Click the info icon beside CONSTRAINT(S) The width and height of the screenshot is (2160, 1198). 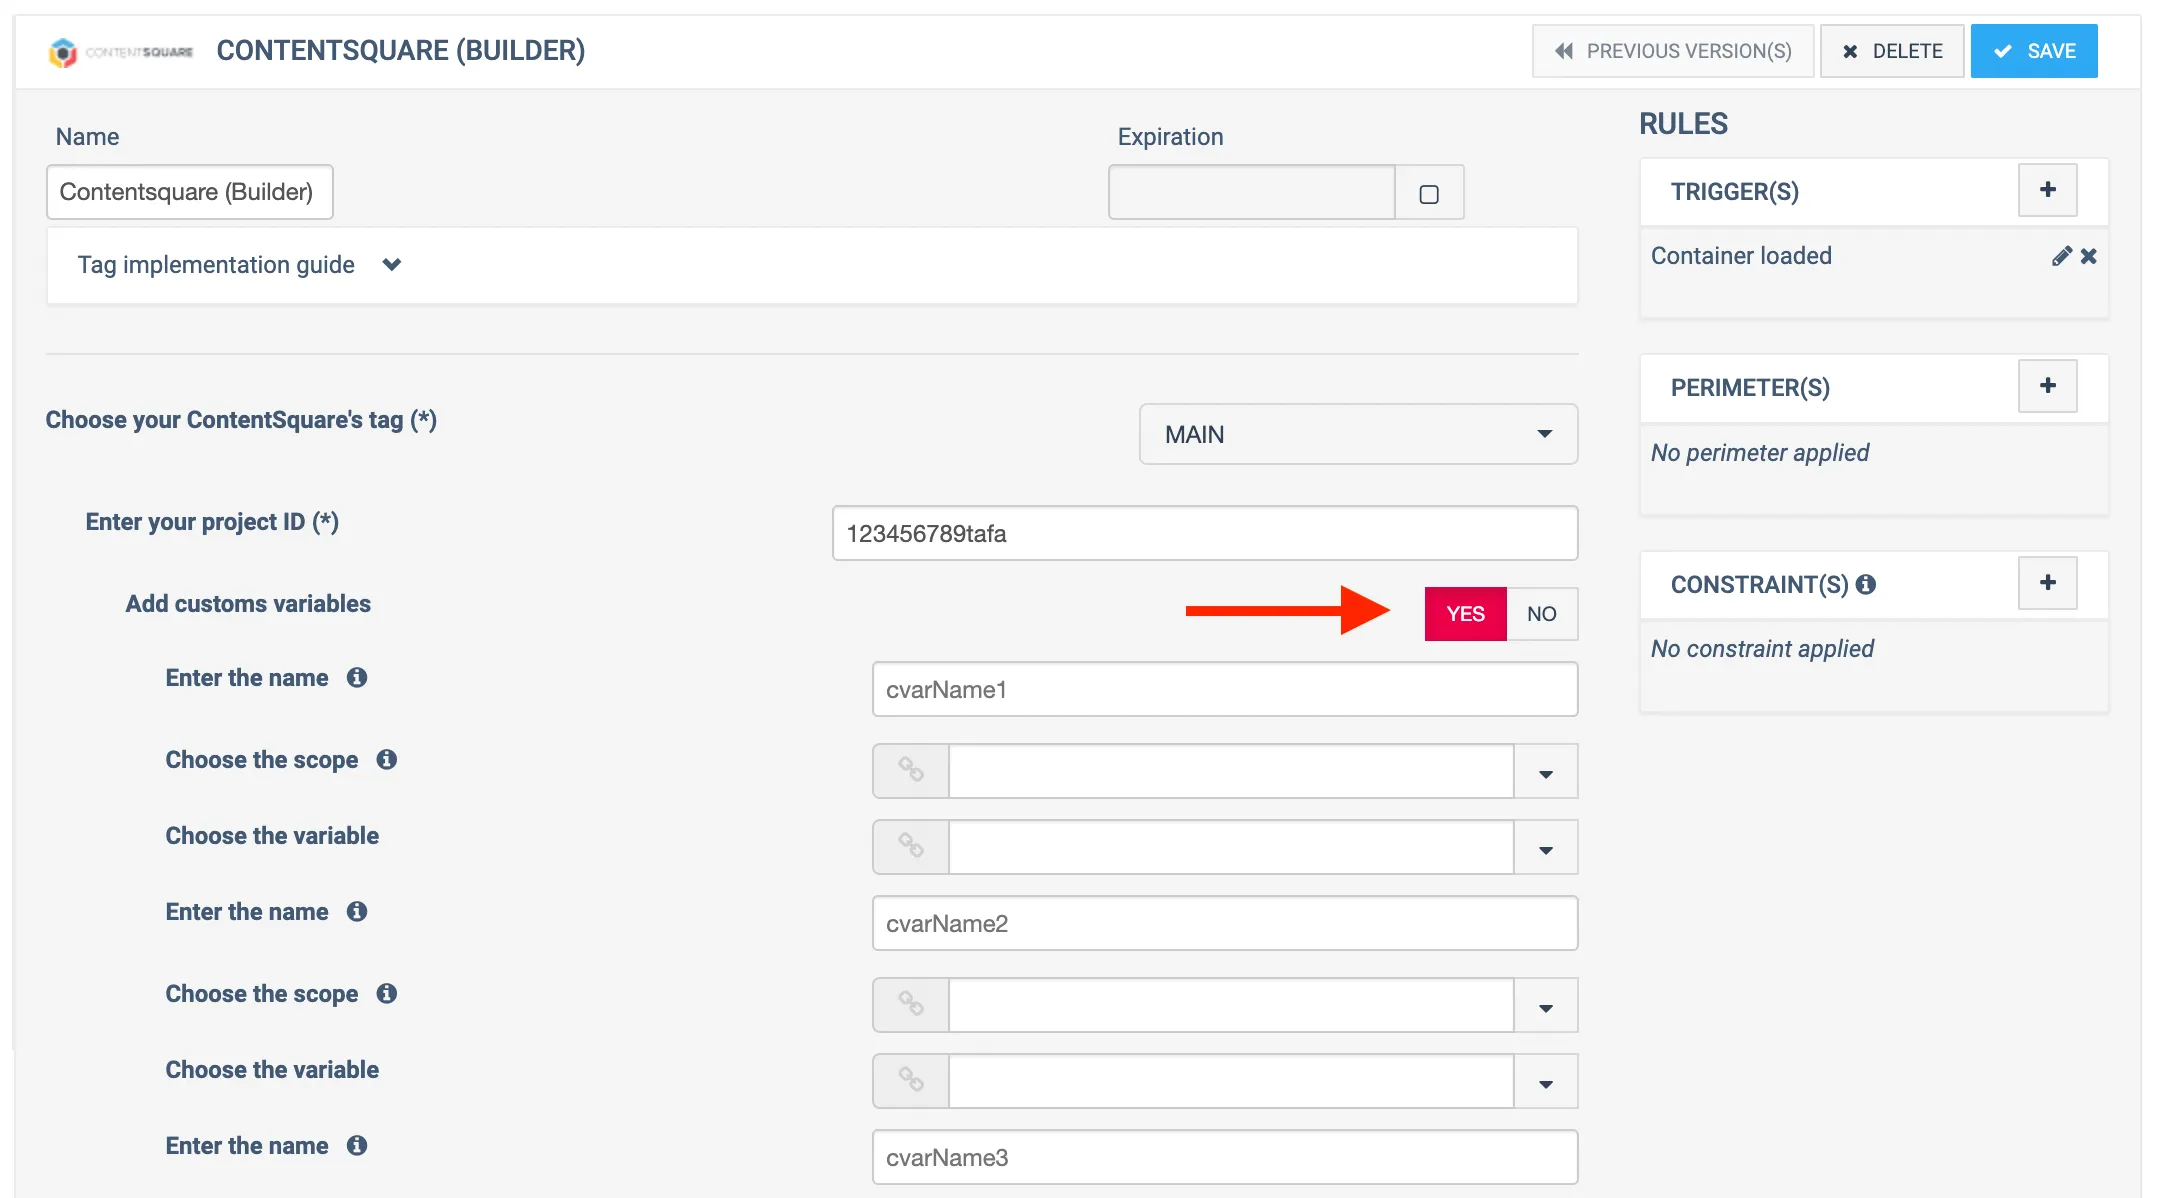coord(1866,584)
